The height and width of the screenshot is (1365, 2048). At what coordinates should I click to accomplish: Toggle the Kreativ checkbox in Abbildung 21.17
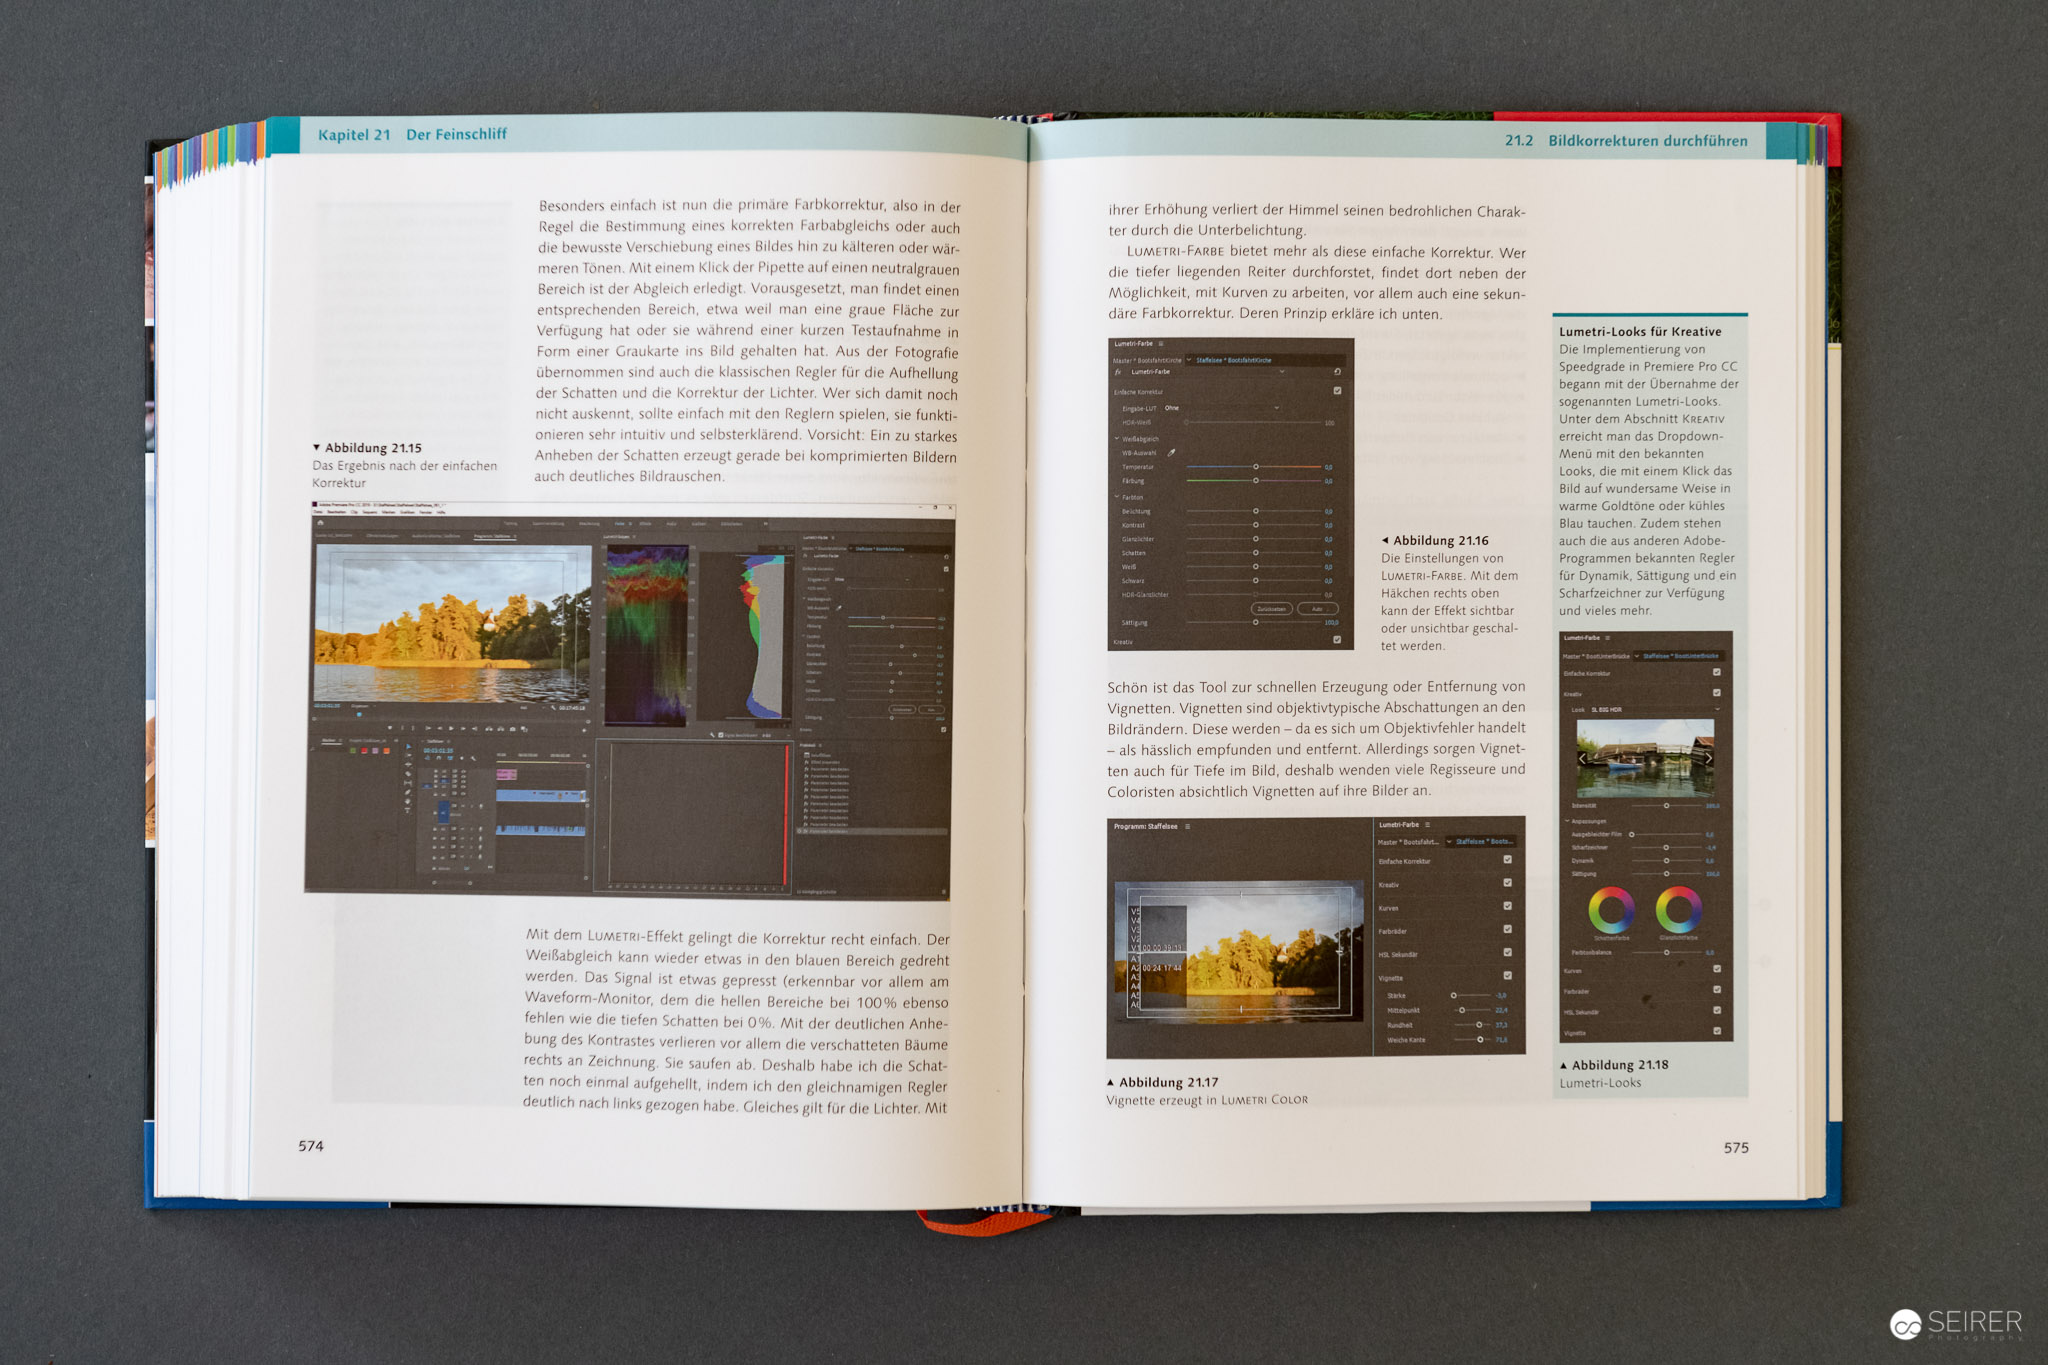1508,883
